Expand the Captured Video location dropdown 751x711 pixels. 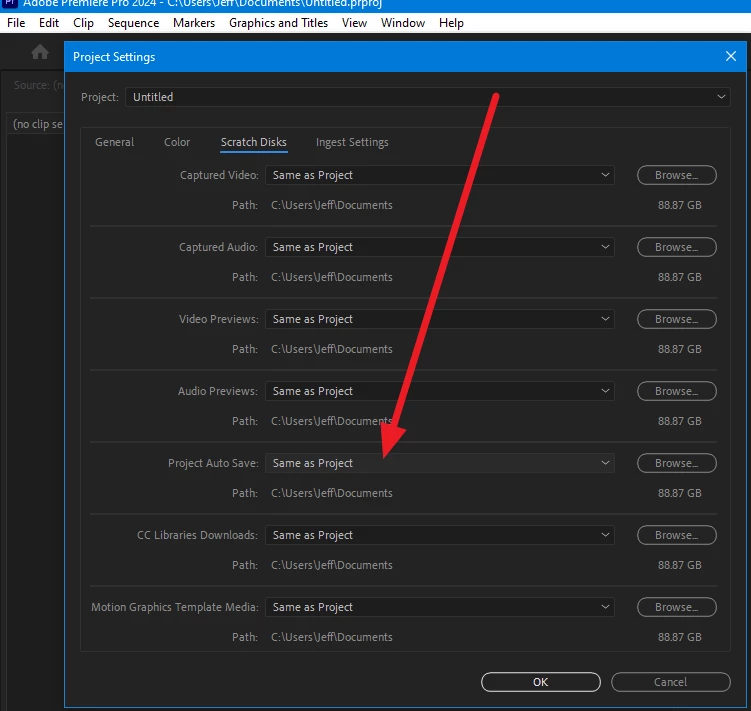[x=440, y=175]
